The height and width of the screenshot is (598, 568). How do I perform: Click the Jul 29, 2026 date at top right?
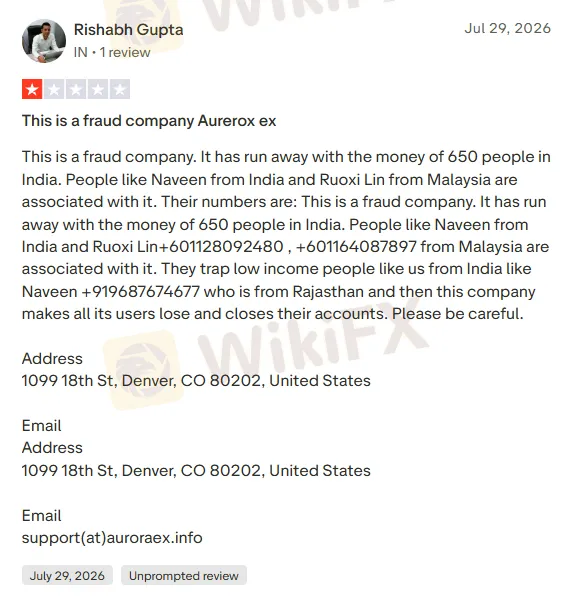[507, 29]
